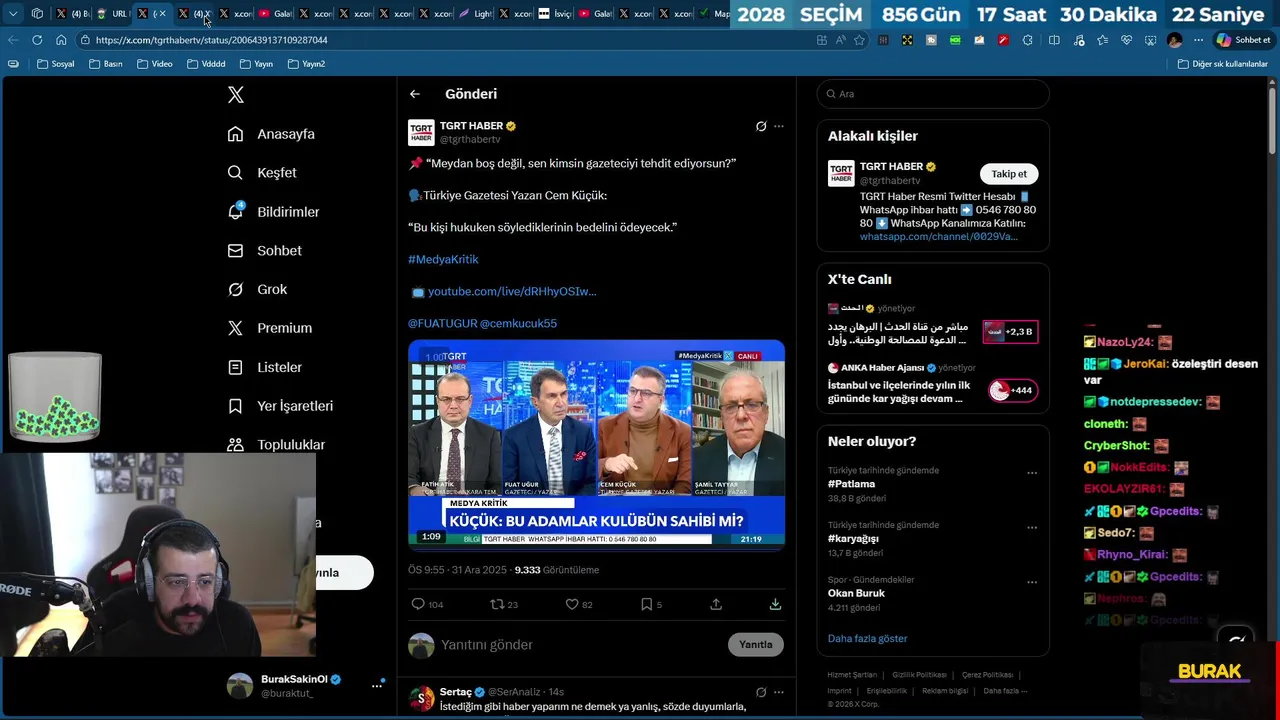
Task: Click the Hizmet Şartları footer link
Action: tap(852, 675)
